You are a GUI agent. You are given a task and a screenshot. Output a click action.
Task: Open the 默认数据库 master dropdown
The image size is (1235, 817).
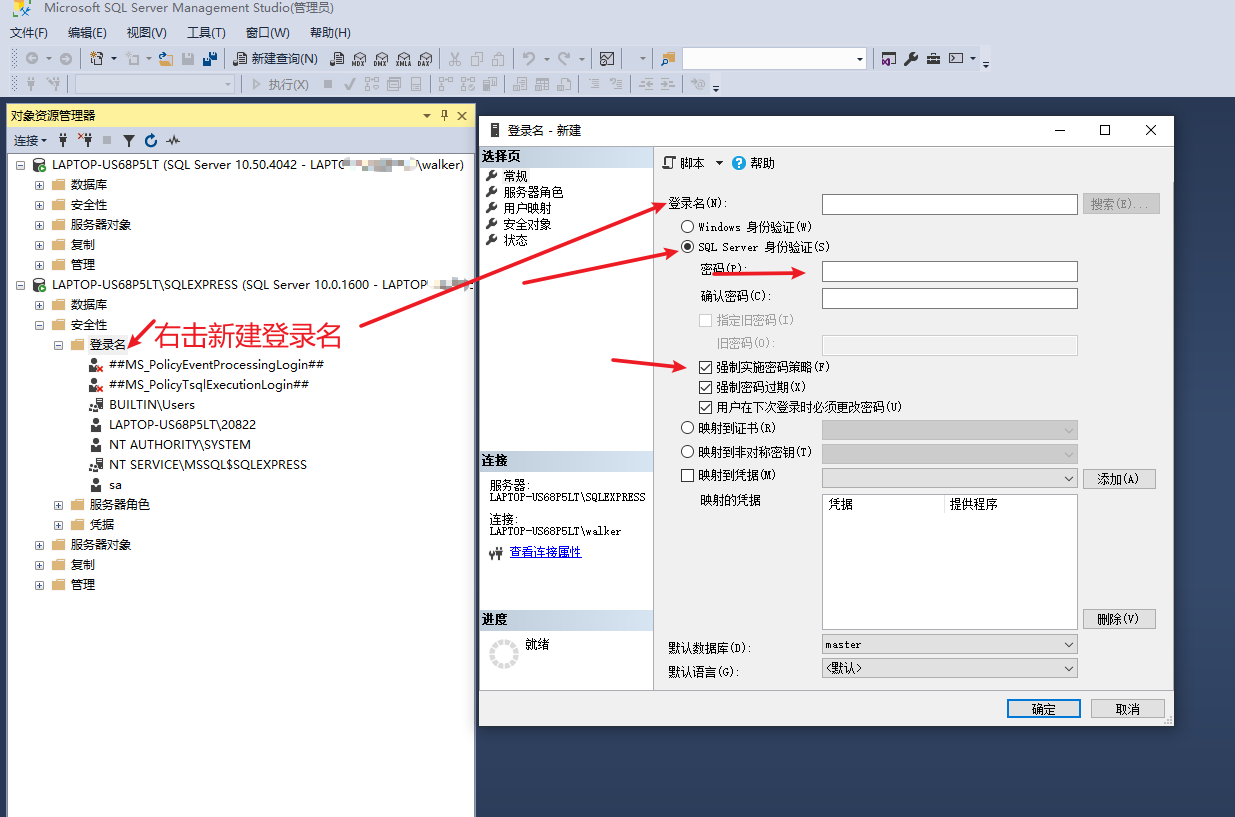tap(949, 645)
